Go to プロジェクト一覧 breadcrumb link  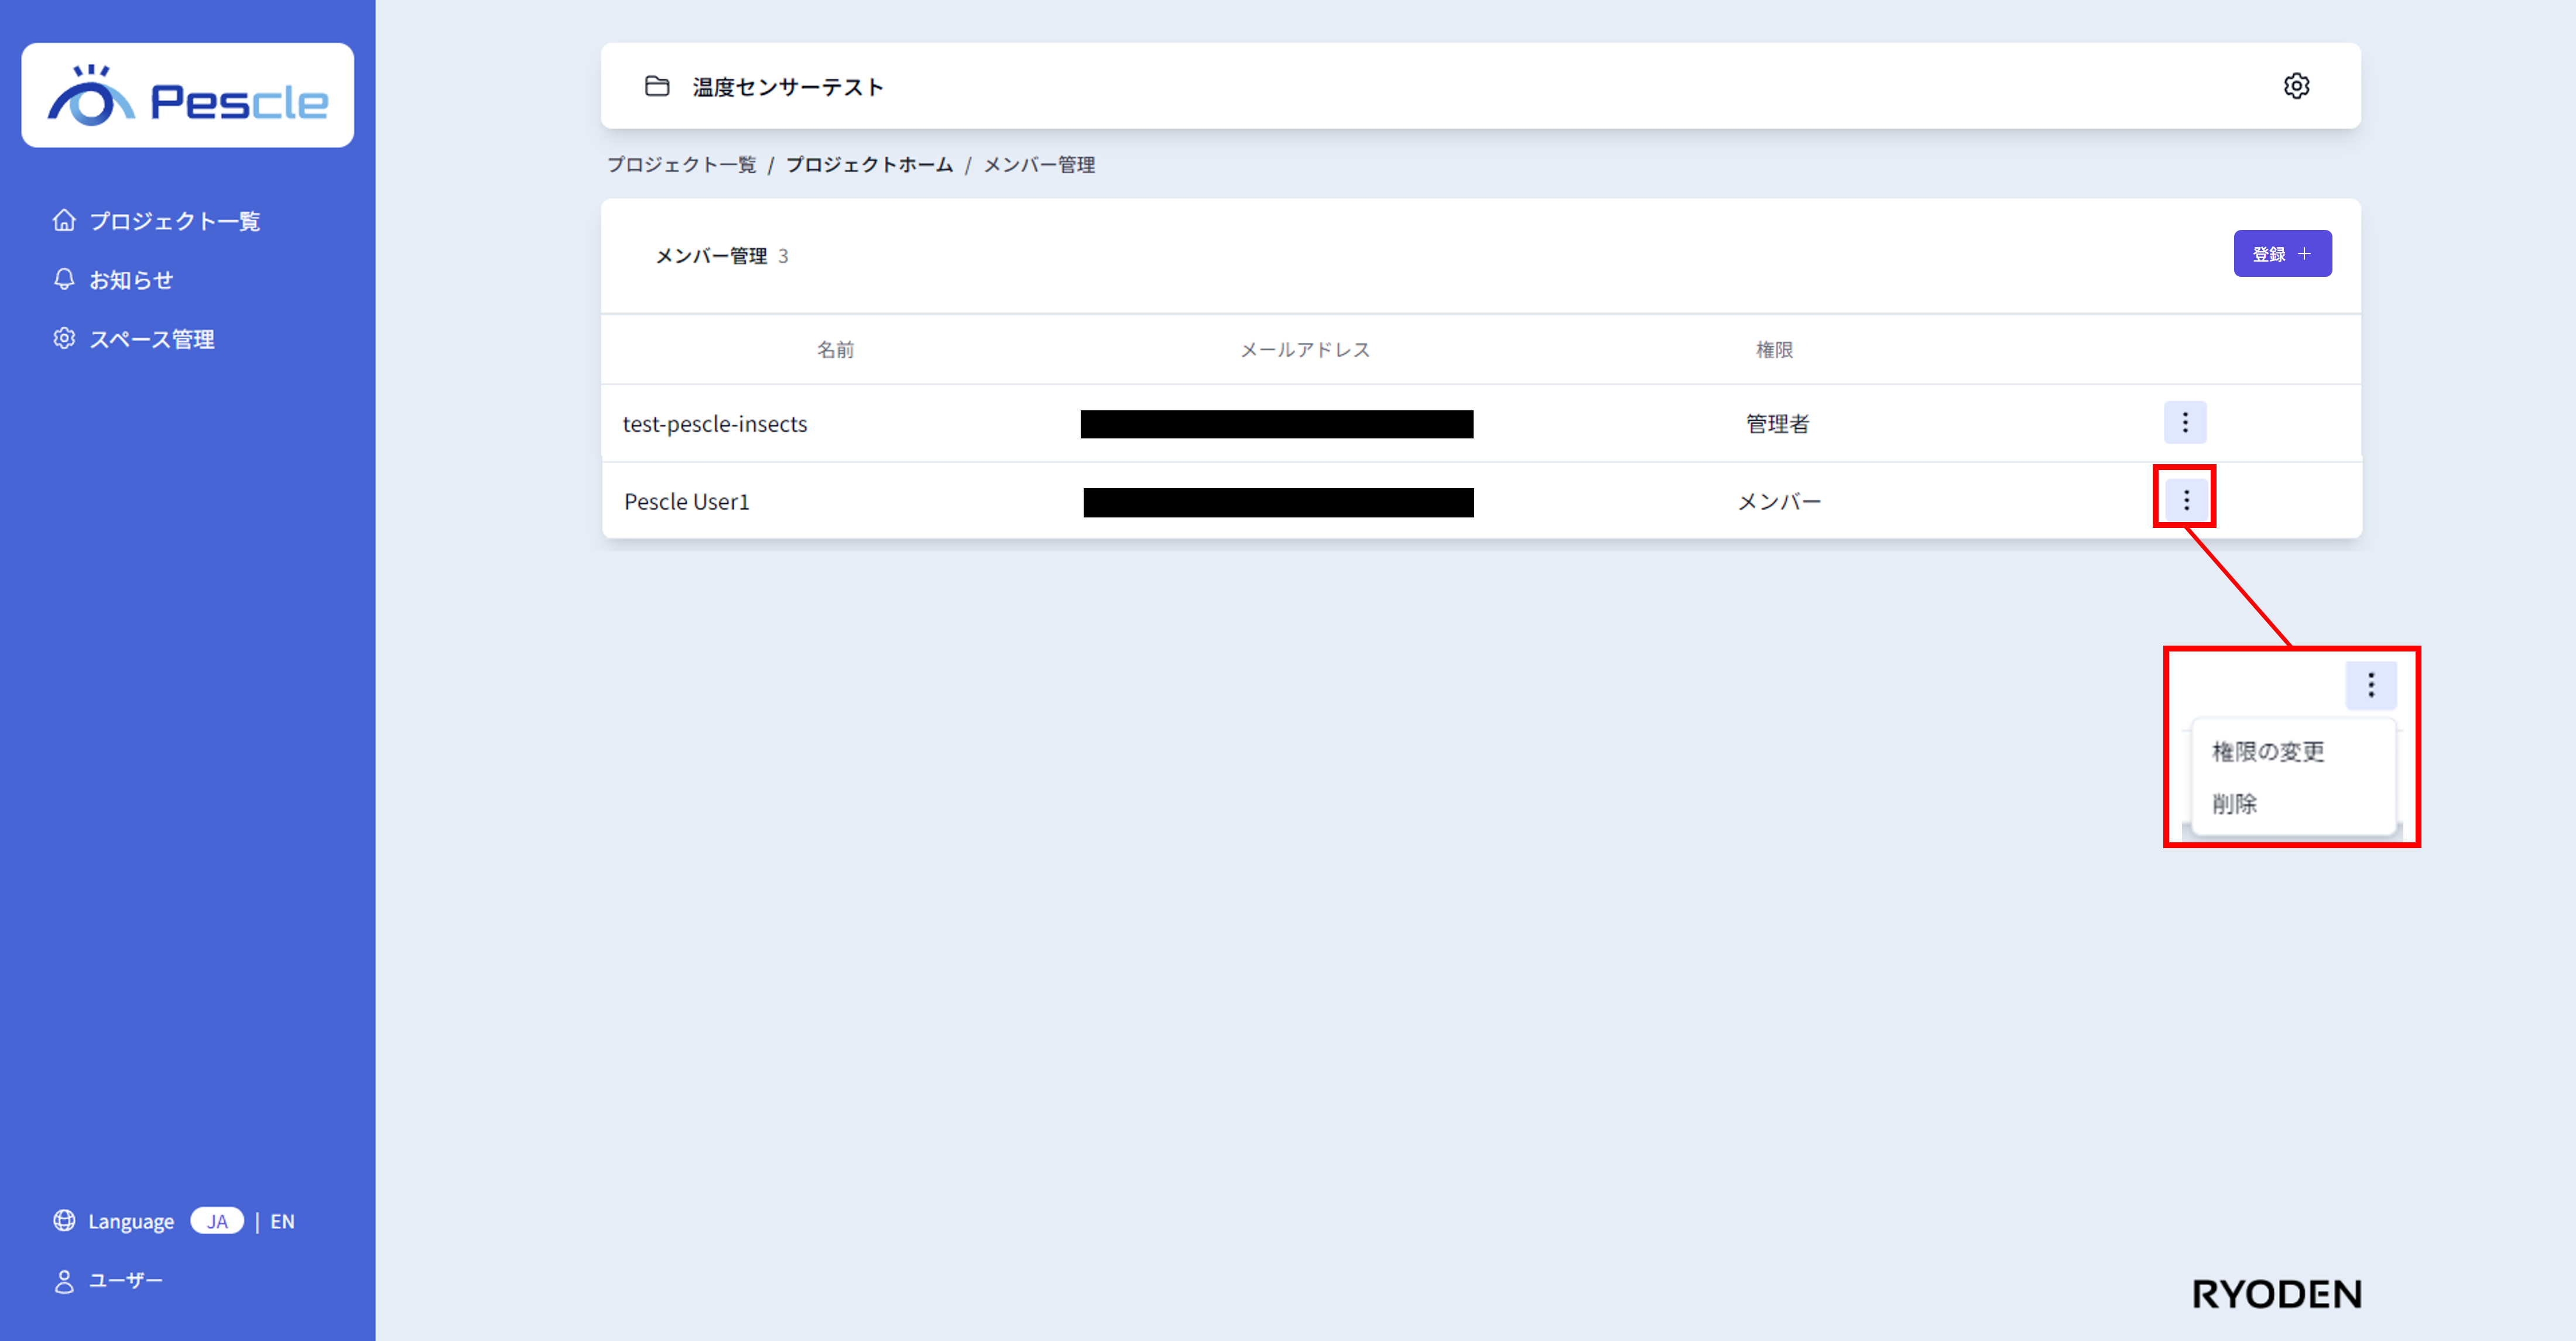click(681, 165)
